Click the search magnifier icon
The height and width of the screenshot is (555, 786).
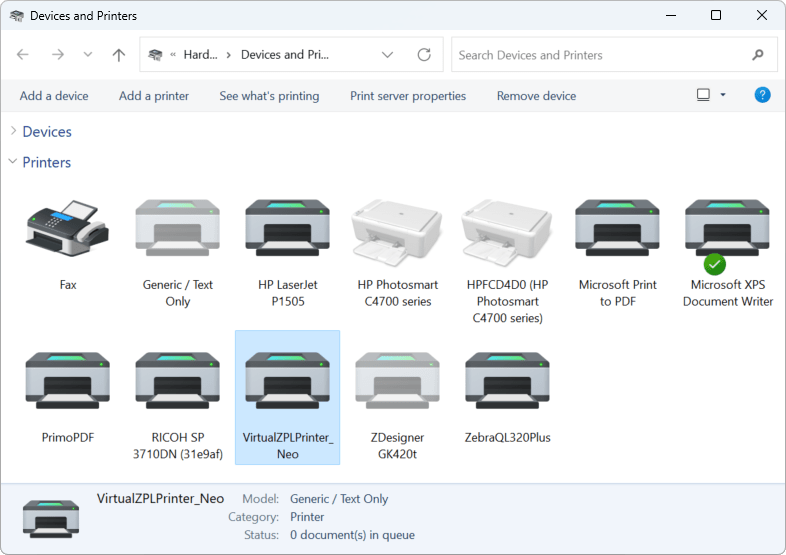pyautogui.click(x=758, y=54)
